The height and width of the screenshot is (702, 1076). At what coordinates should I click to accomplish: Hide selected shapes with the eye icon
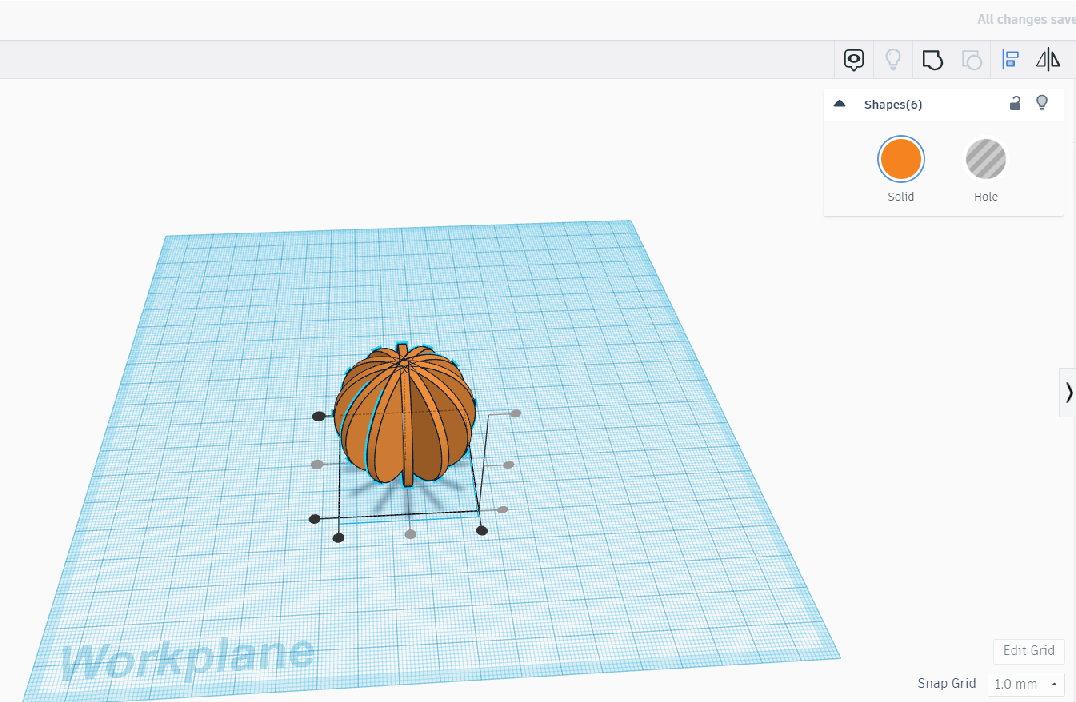[x=853, y=59]
